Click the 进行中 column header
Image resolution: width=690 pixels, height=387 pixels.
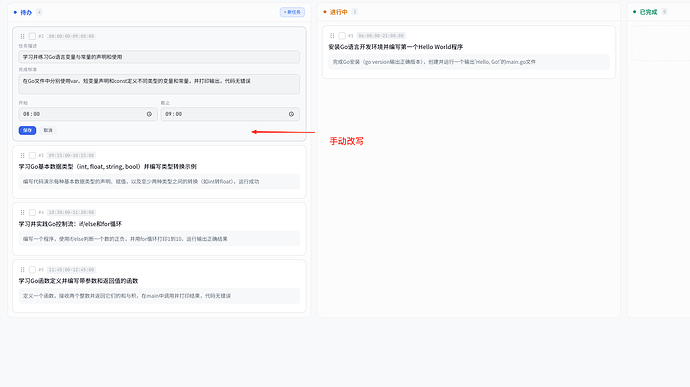click(x=338, y=12)
